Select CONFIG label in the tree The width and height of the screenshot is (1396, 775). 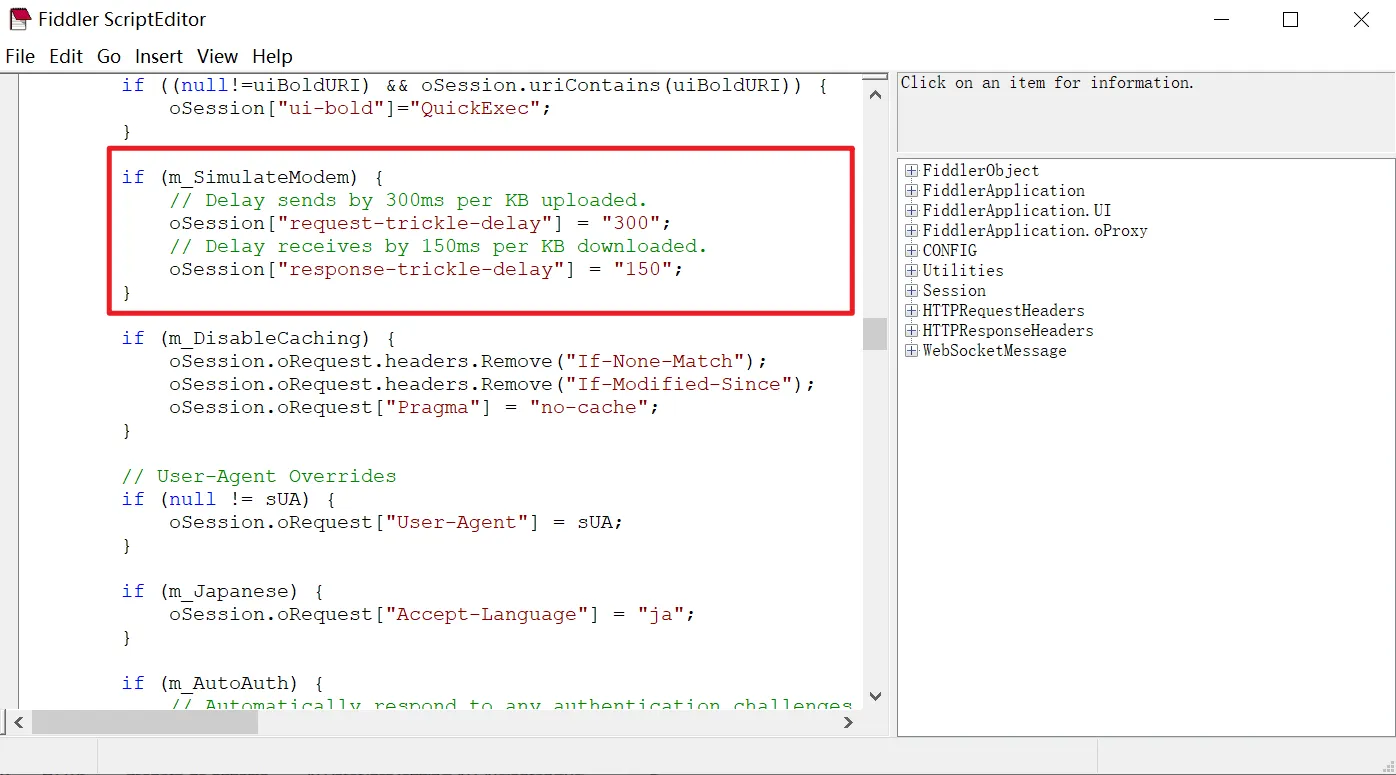coord(949,251)
